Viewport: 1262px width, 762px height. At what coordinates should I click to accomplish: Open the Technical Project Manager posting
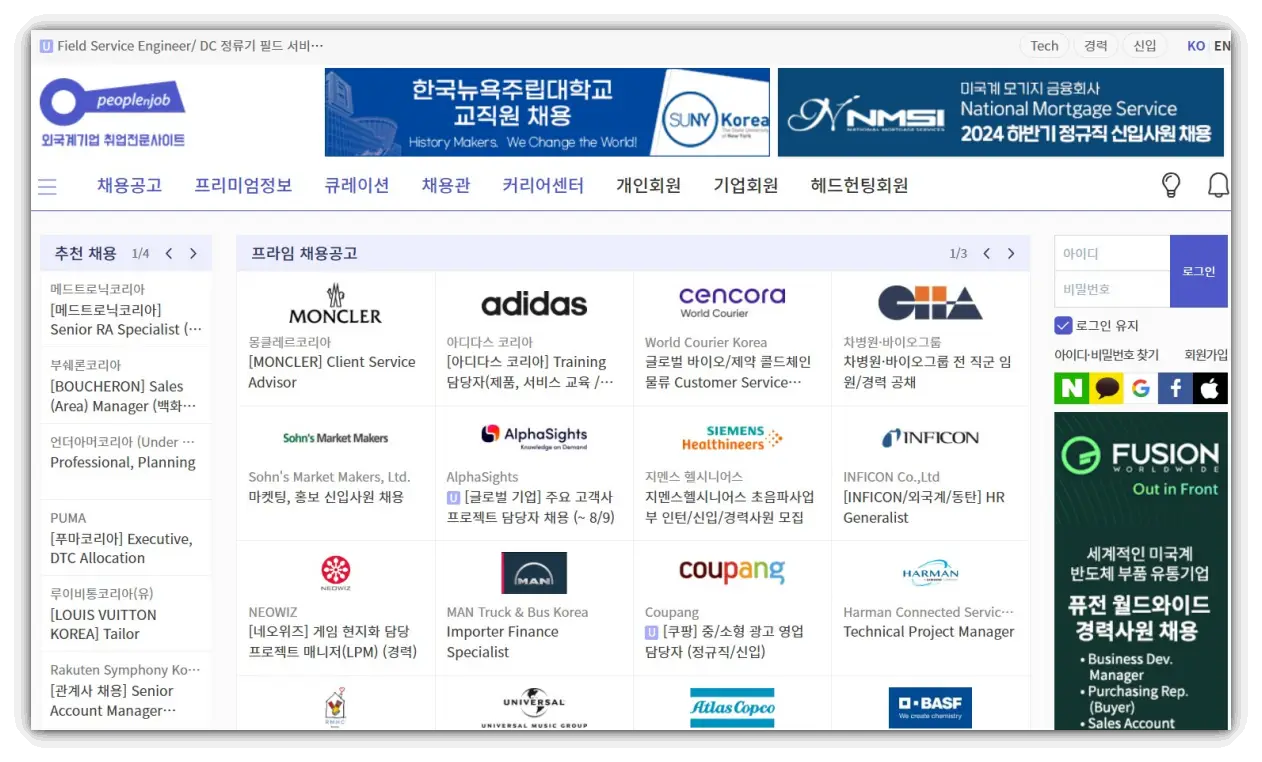[x=929, y=632]
